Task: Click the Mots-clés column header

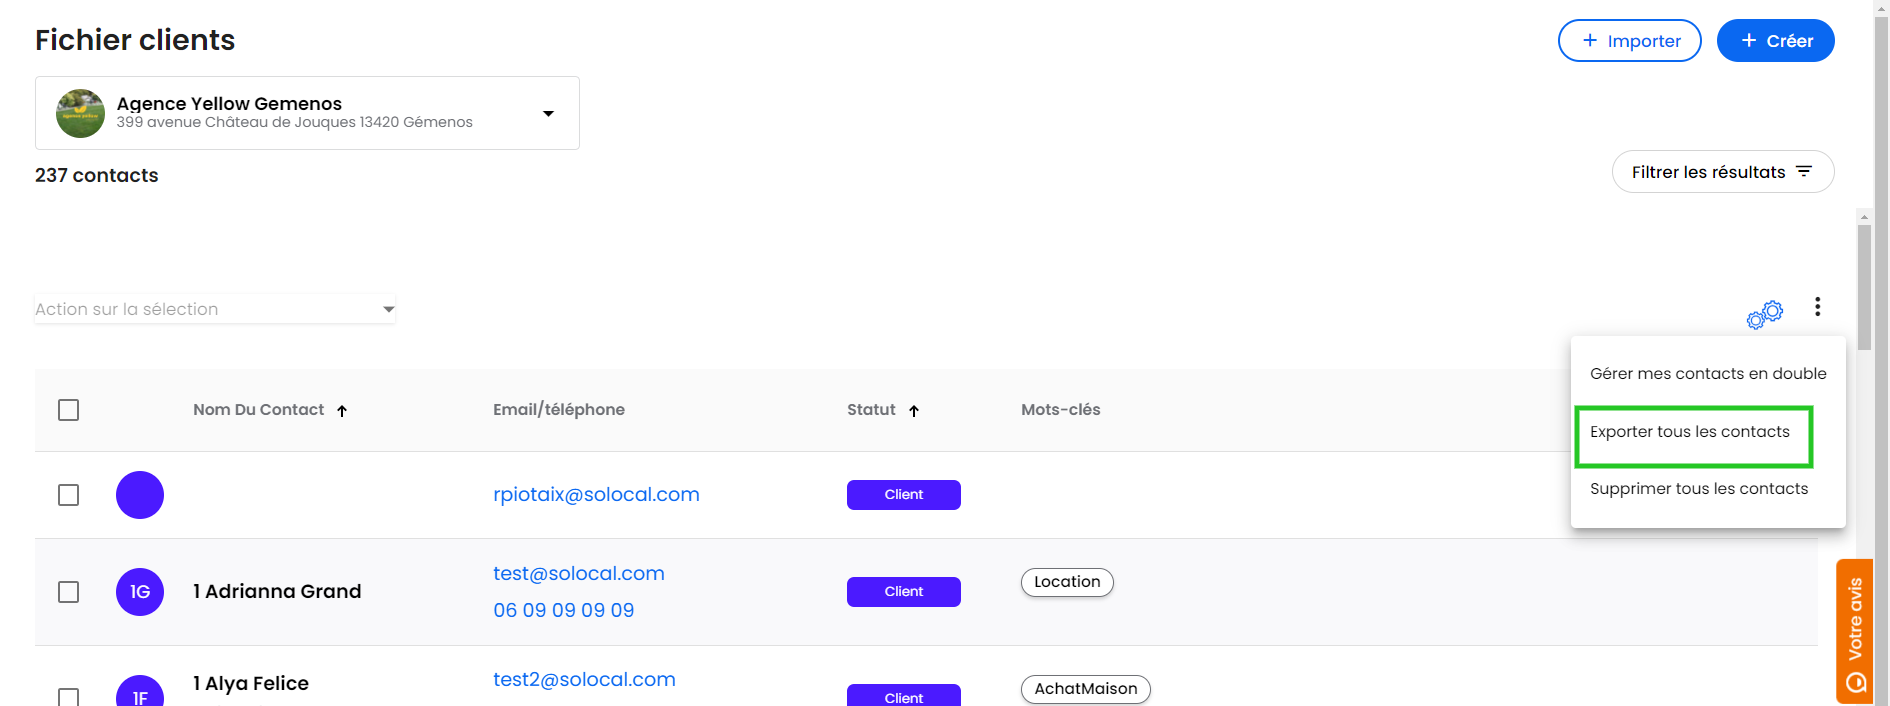Action: tap(1061, 410)
